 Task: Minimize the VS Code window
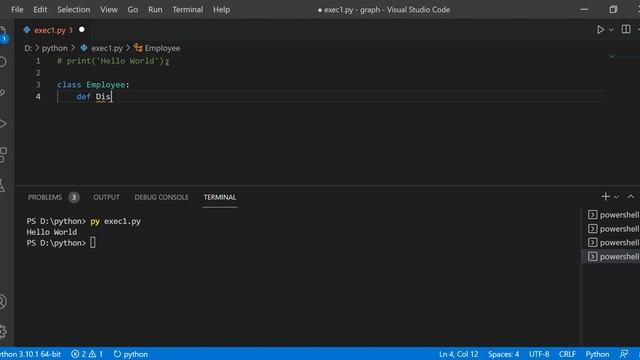584,9
